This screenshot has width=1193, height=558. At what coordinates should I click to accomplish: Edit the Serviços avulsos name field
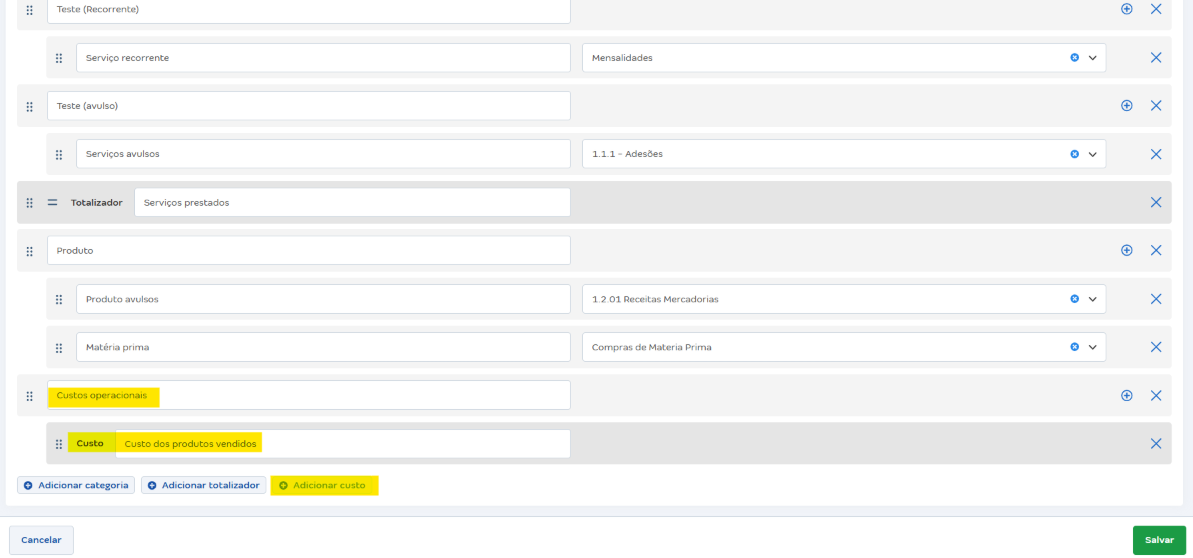(x=323, y=154)
